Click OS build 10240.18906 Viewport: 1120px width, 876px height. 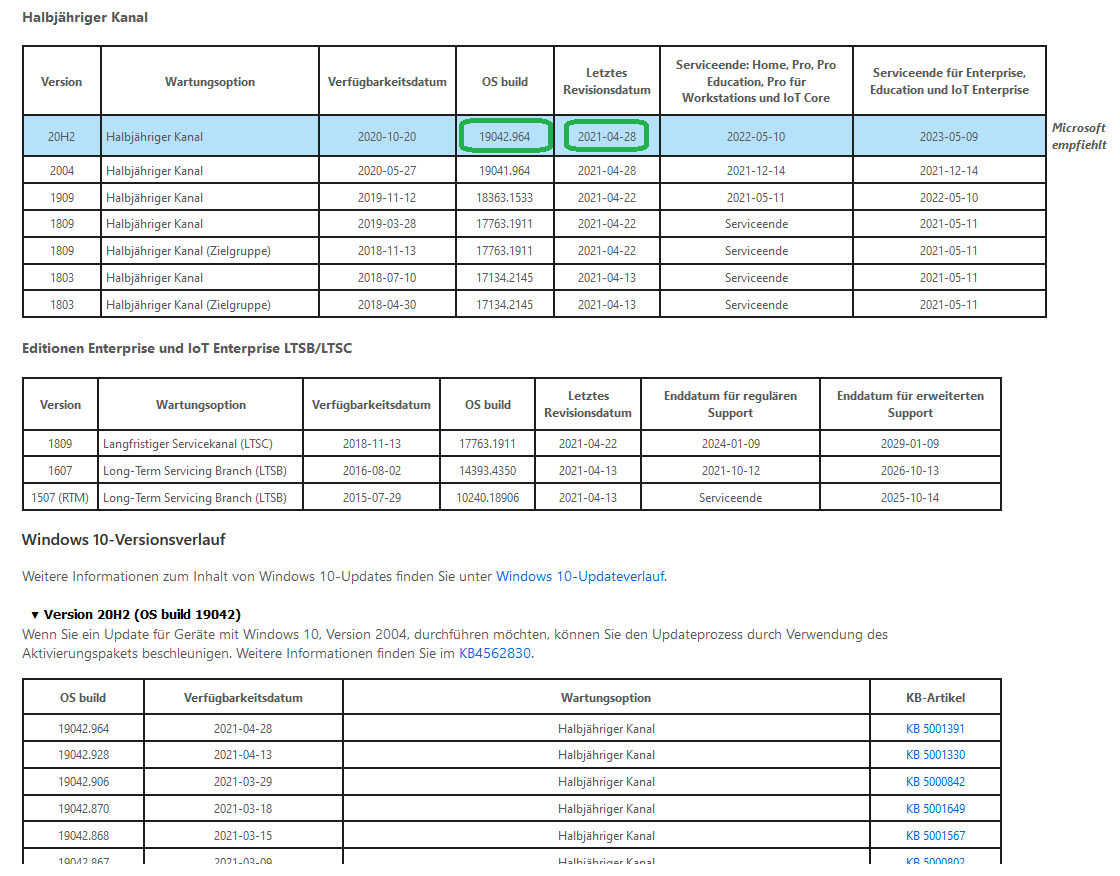click(x=487, y=497)
